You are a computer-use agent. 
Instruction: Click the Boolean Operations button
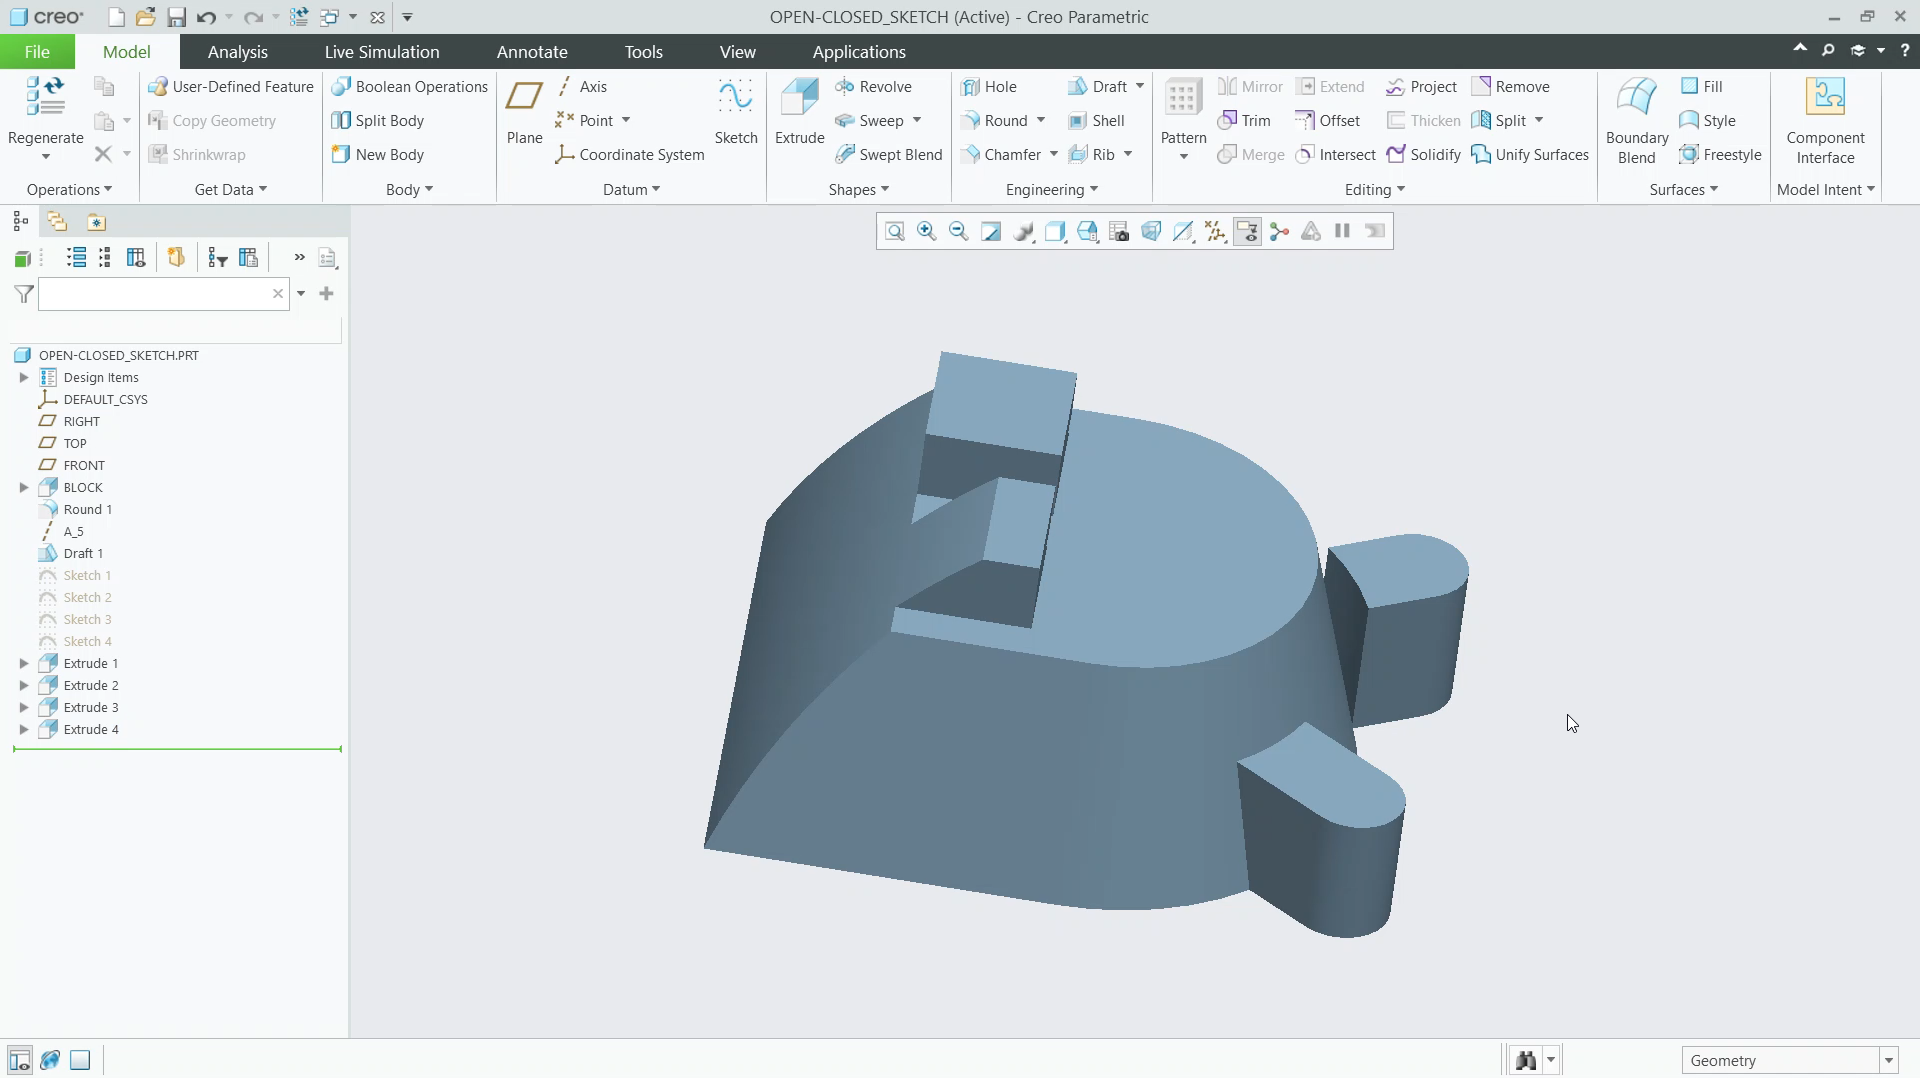pyautogui.click(x=410, y=87)
